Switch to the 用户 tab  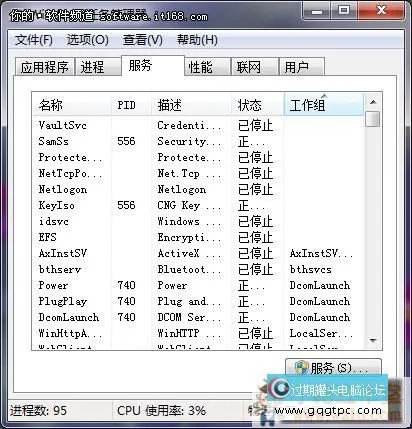[x=301, y=67]
